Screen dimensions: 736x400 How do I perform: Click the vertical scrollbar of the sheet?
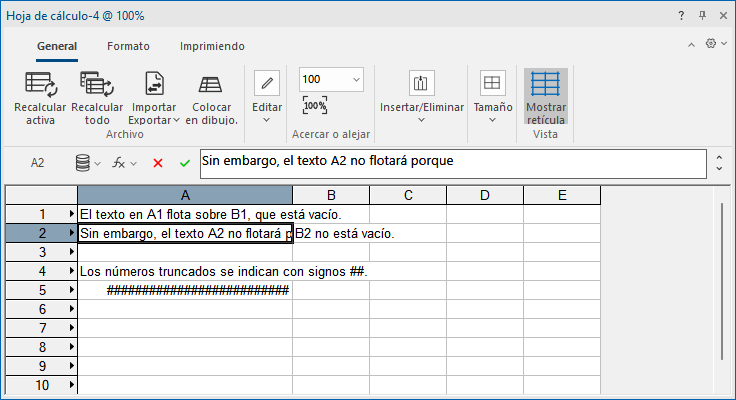point(722,280)
